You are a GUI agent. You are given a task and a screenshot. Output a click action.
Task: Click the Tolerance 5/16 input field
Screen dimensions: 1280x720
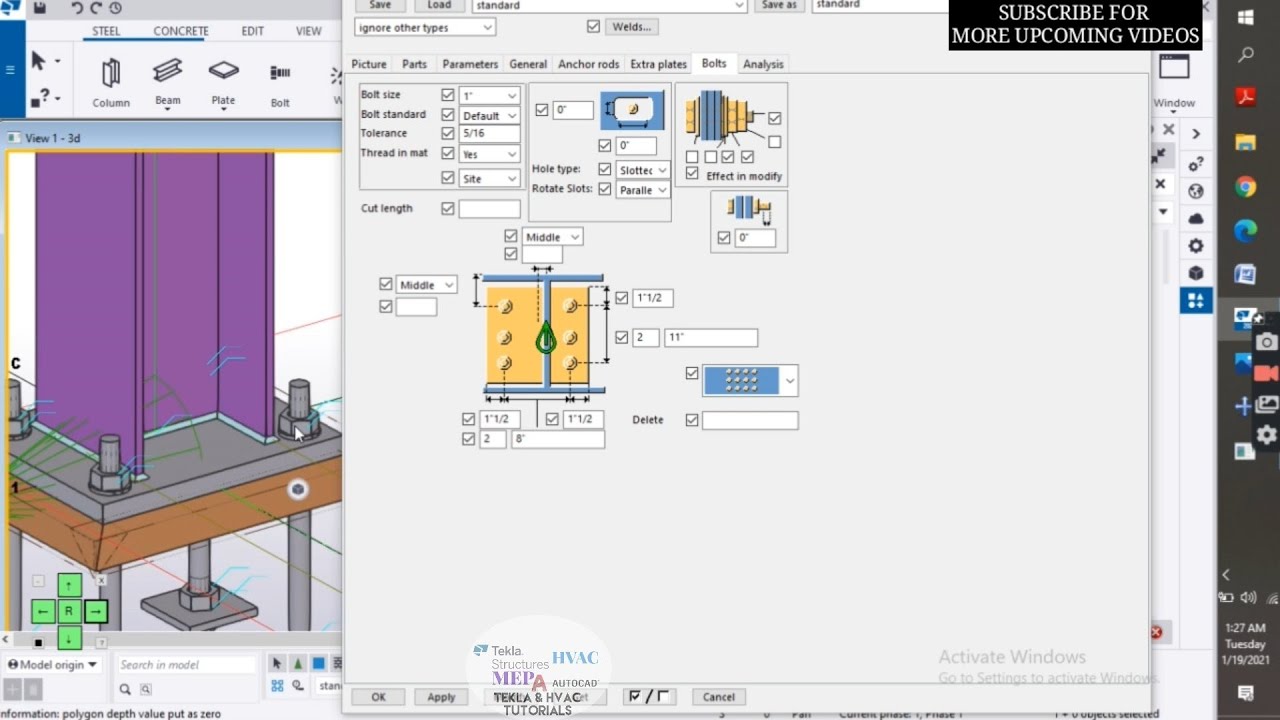pos(489,133)
